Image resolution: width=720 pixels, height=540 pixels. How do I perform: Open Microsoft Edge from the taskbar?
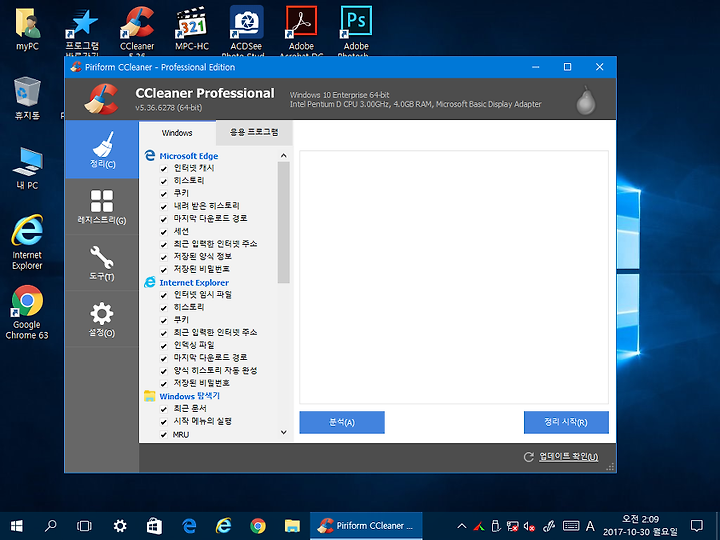coord(189,526)
